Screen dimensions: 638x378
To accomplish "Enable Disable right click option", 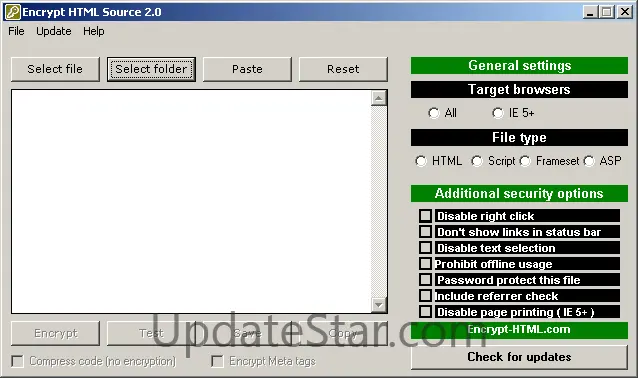I will pyautogui.click(x=426, y=216).
